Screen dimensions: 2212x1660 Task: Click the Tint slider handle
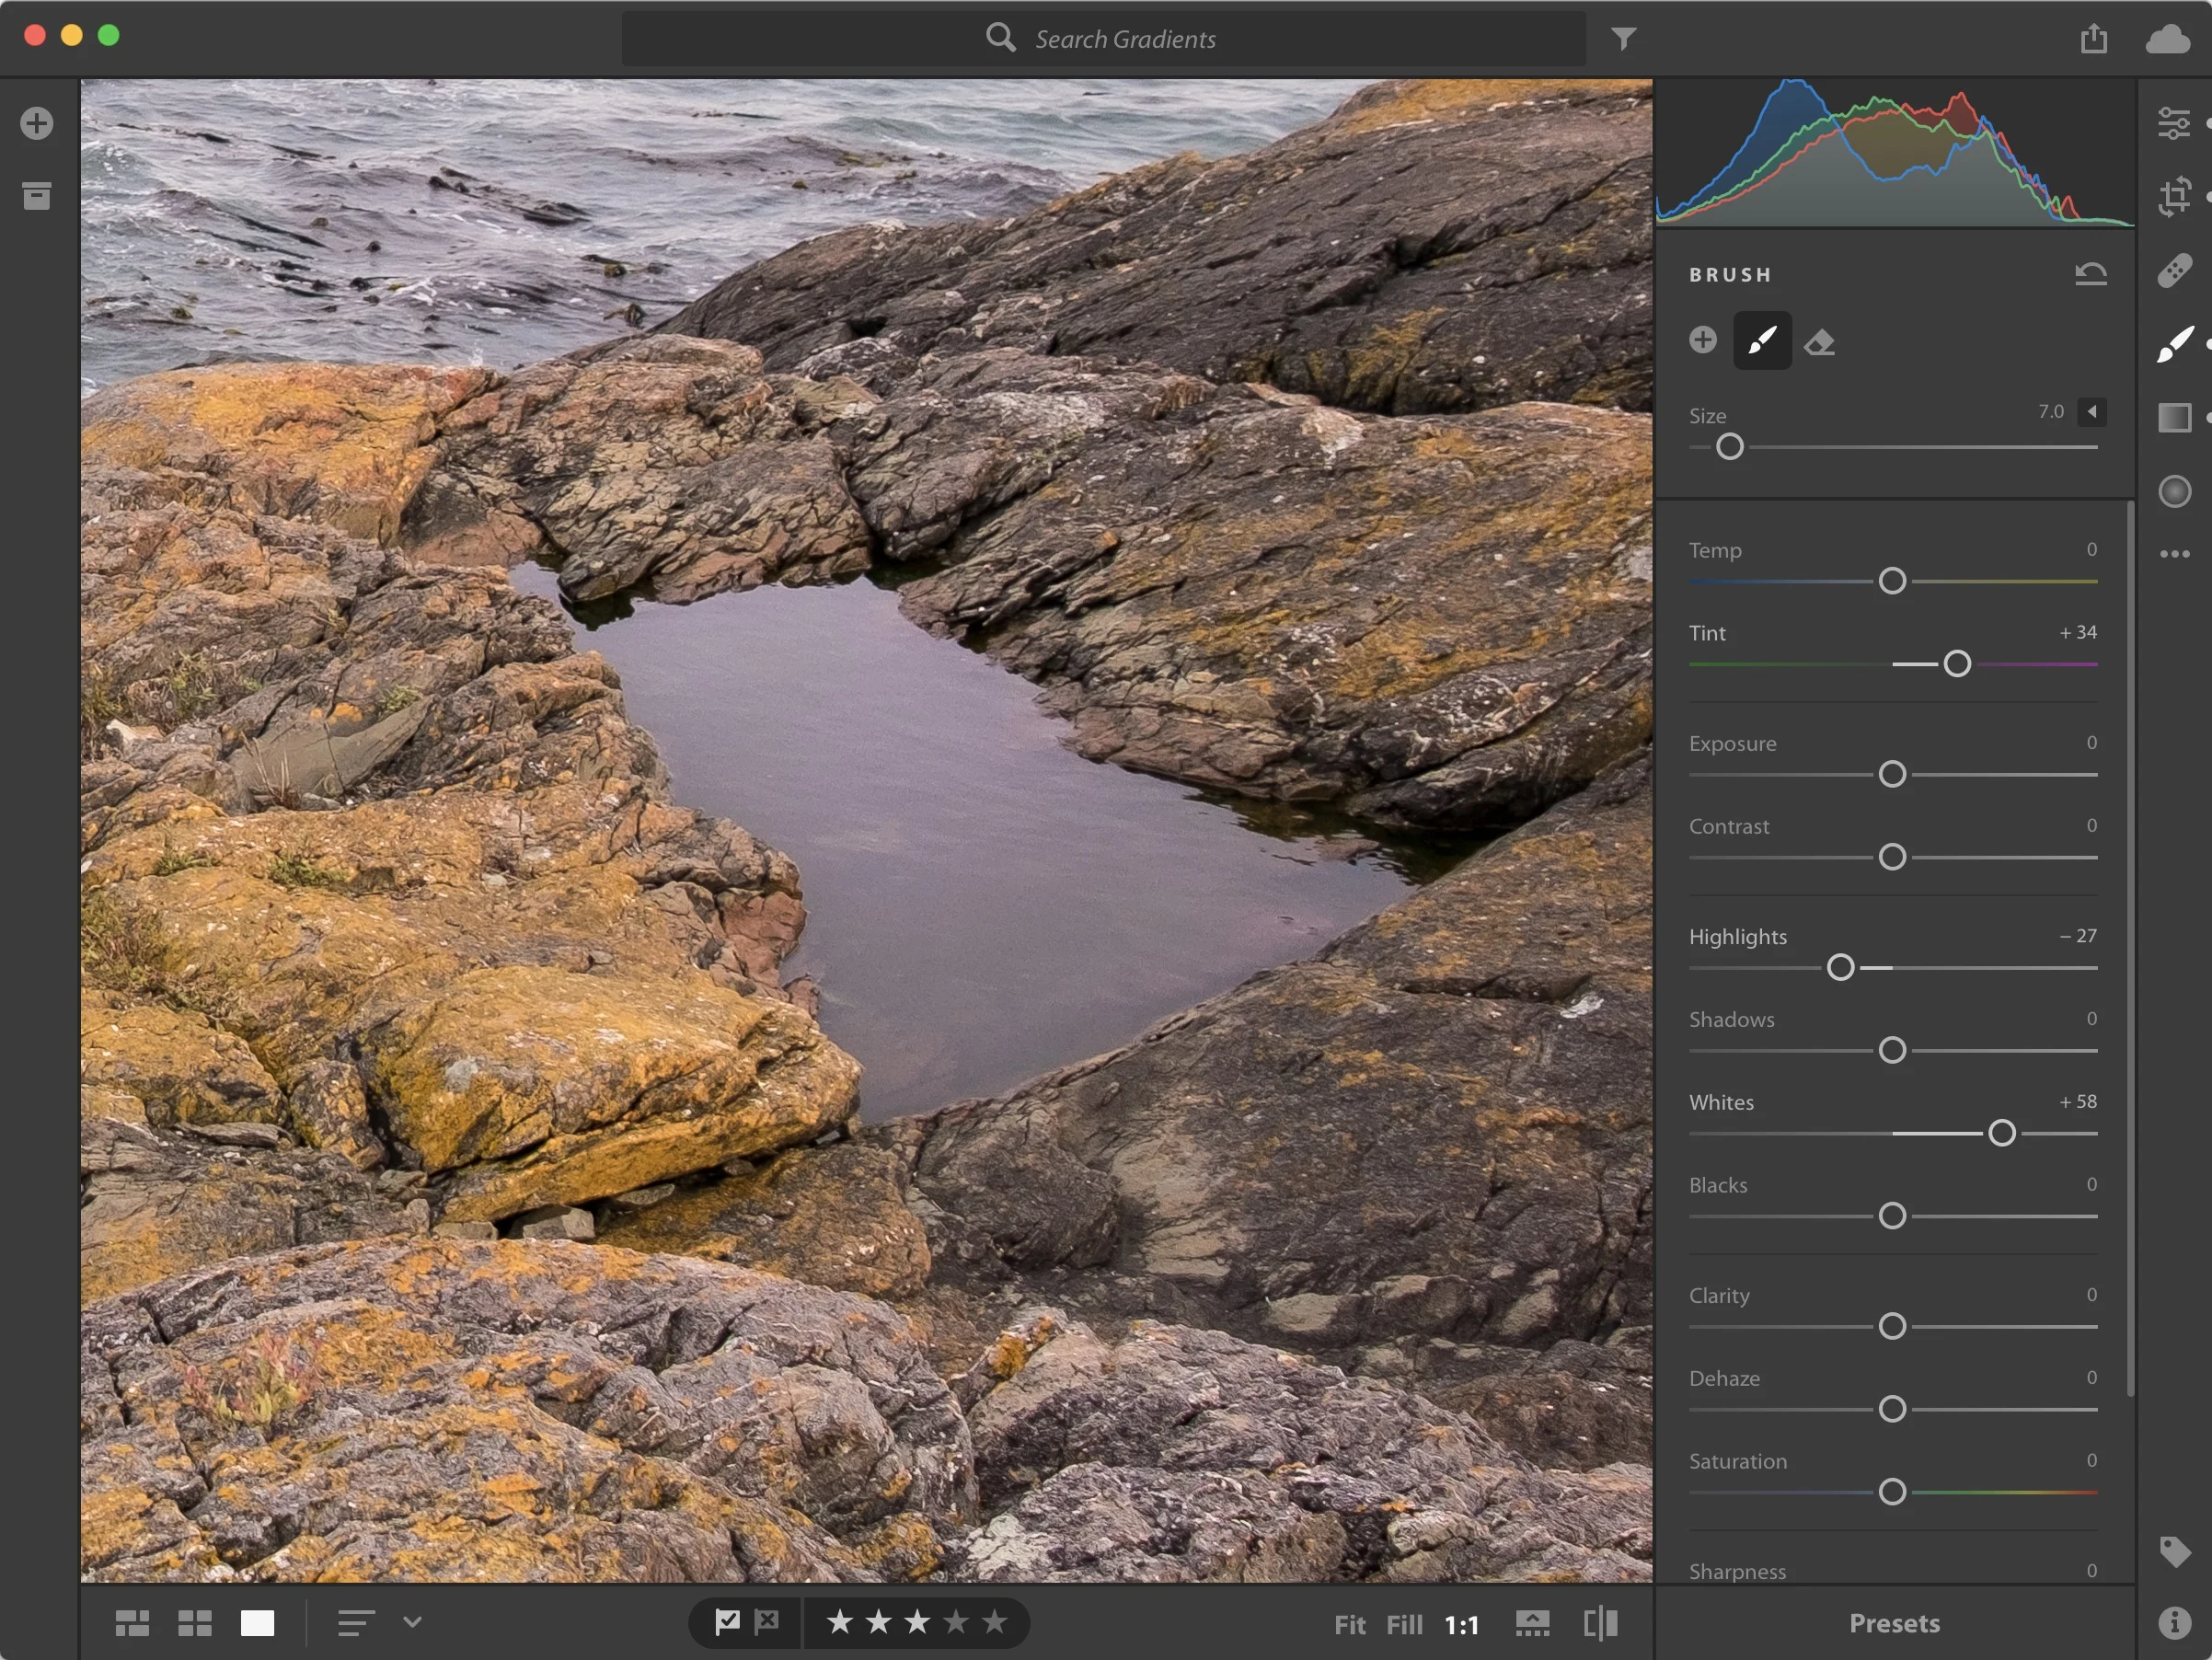pyautogui.click(x=1957, y=664)
